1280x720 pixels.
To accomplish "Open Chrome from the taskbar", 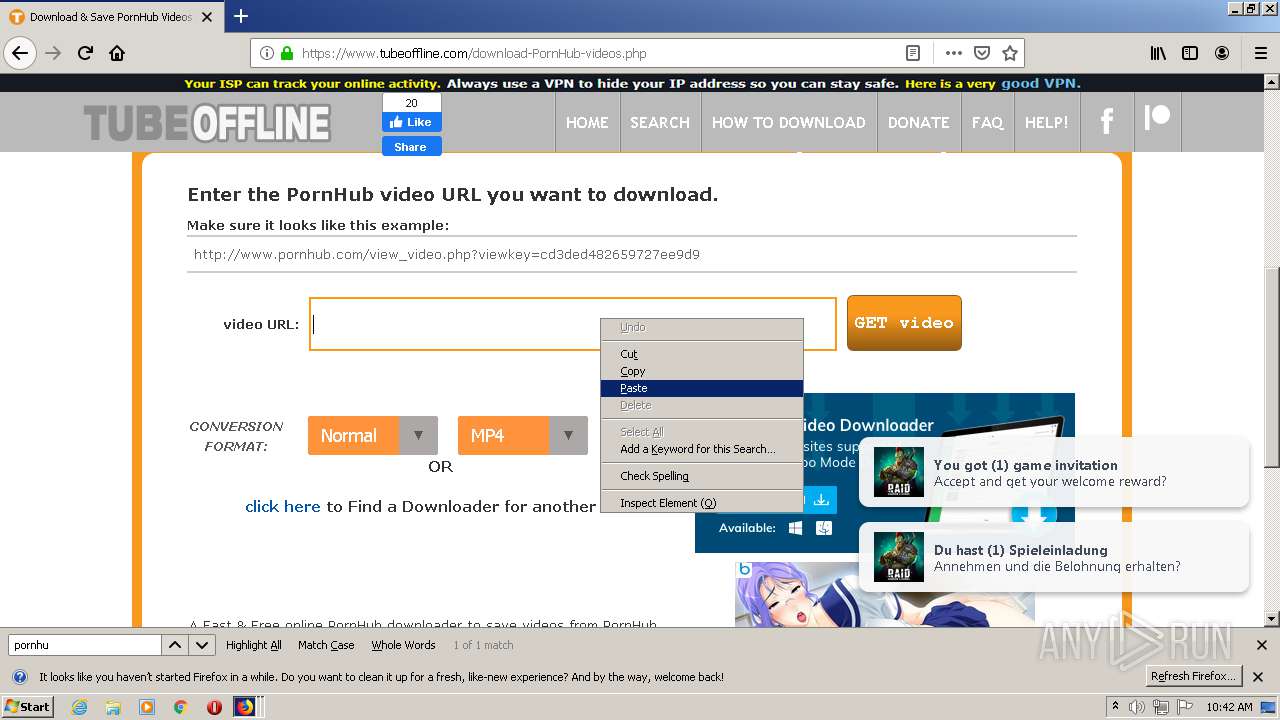I will click(181, 707).
